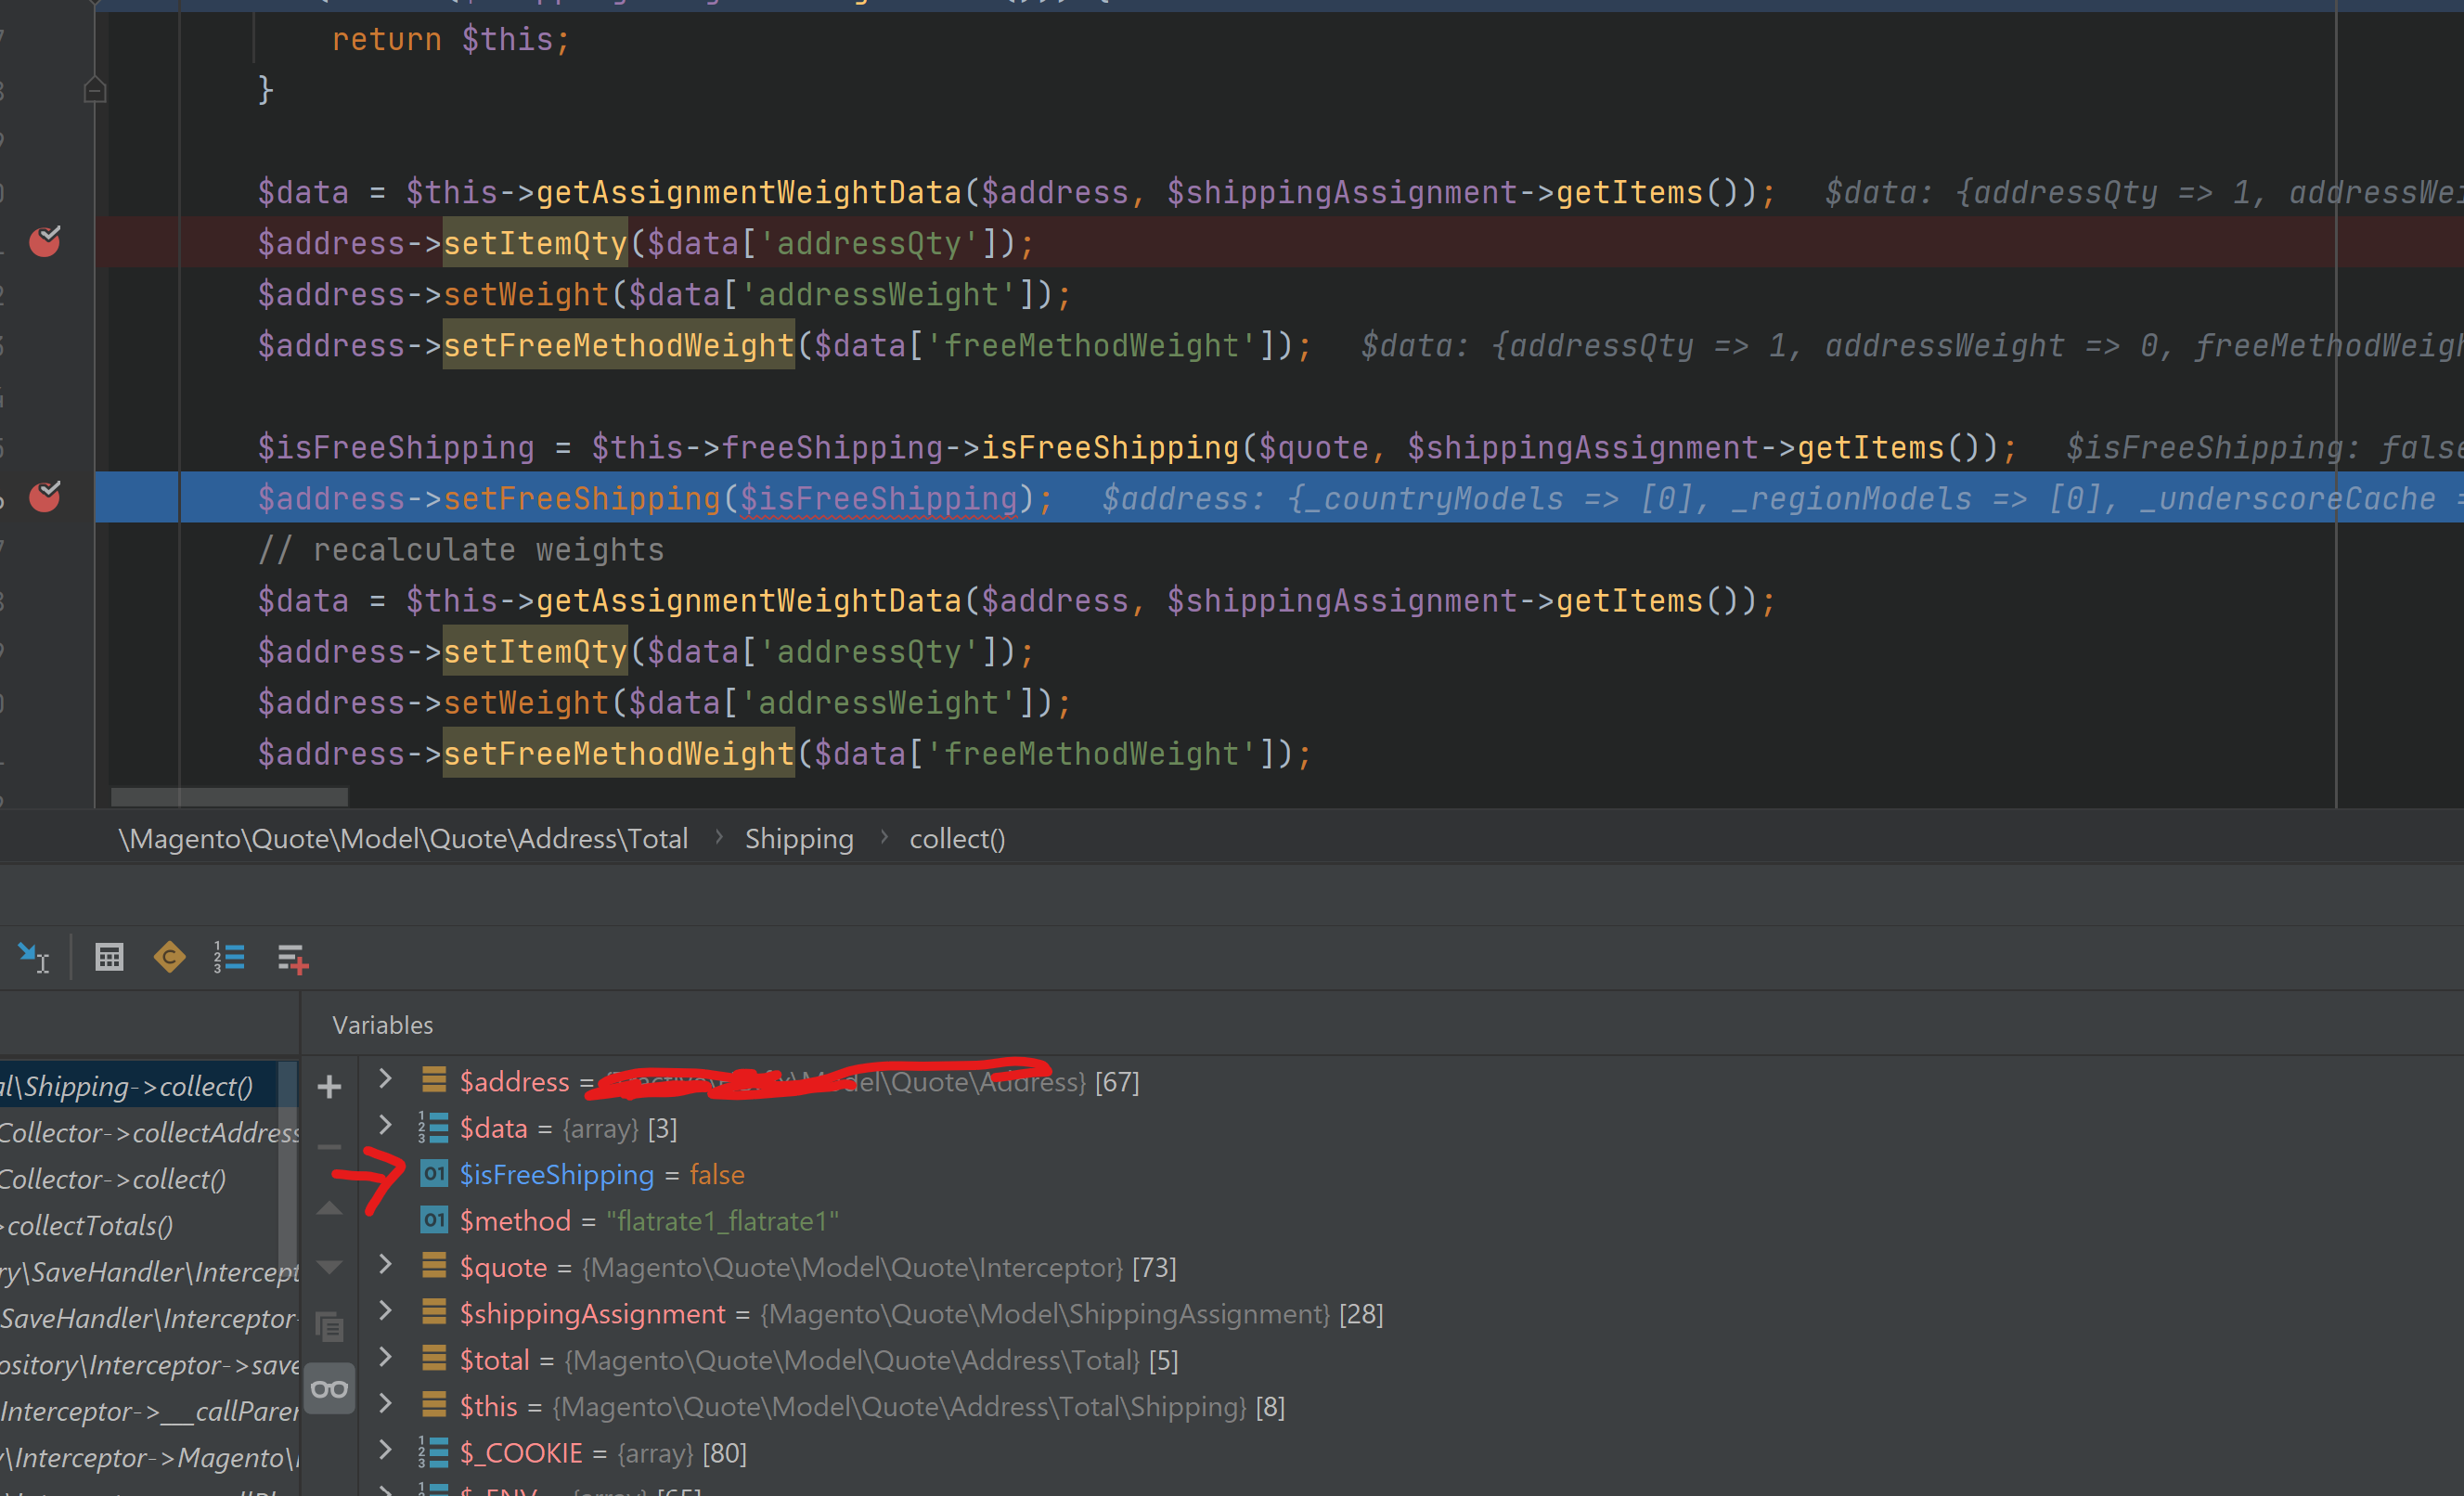Expand the $data array node
2464x1496 pixels.
click(385, 1126)
